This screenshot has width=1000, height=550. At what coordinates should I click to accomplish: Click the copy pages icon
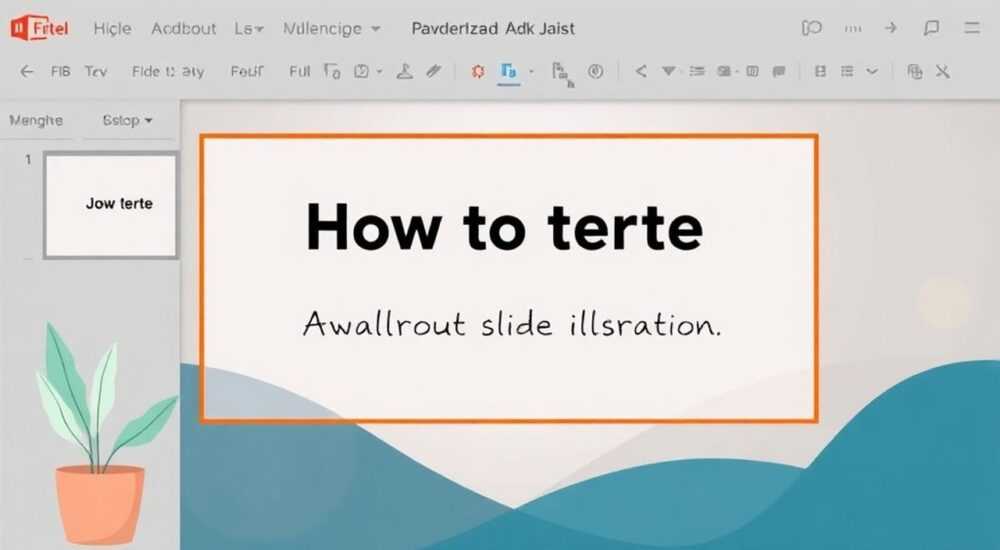point(915,71)
